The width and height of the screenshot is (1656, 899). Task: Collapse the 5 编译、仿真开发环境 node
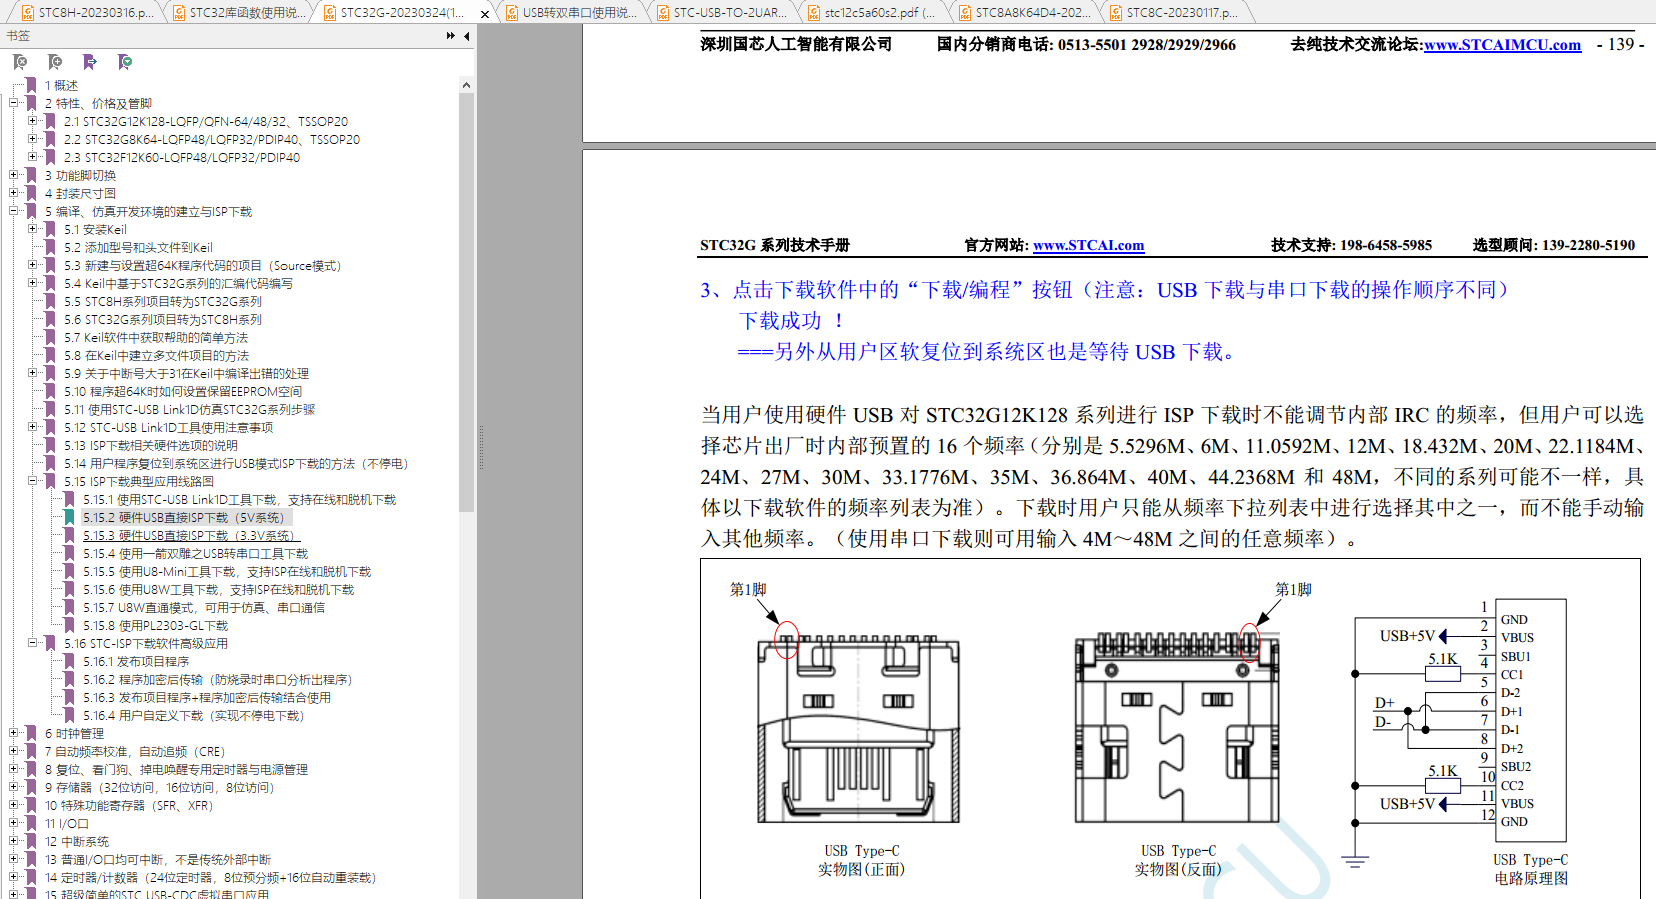click(13, 211)
